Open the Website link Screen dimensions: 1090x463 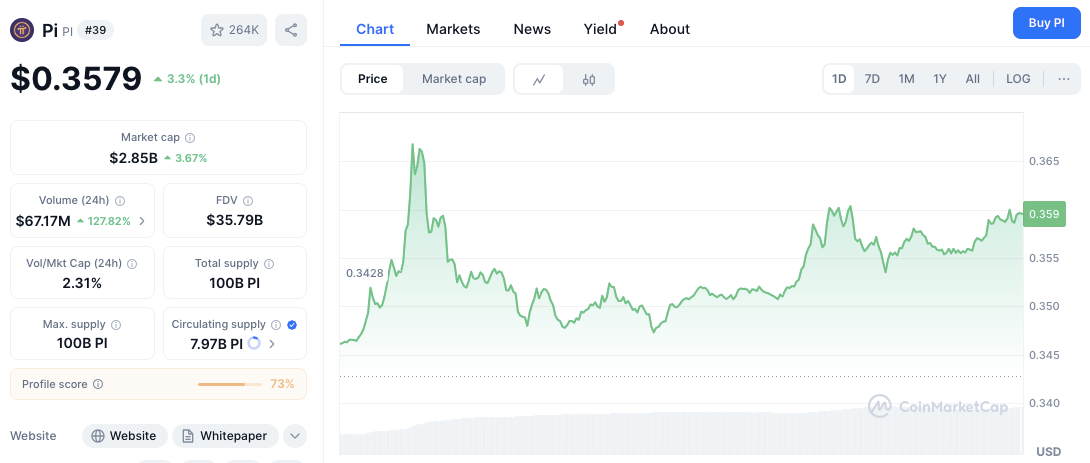coord(125,436)
